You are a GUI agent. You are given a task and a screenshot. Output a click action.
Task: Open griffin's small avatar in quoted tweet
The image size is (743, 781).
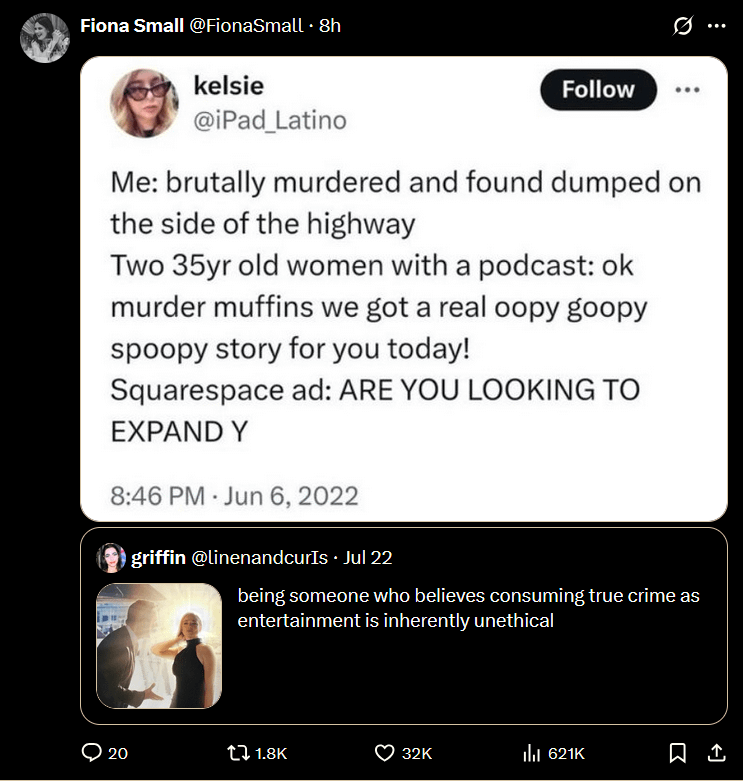tap(111, 557)
